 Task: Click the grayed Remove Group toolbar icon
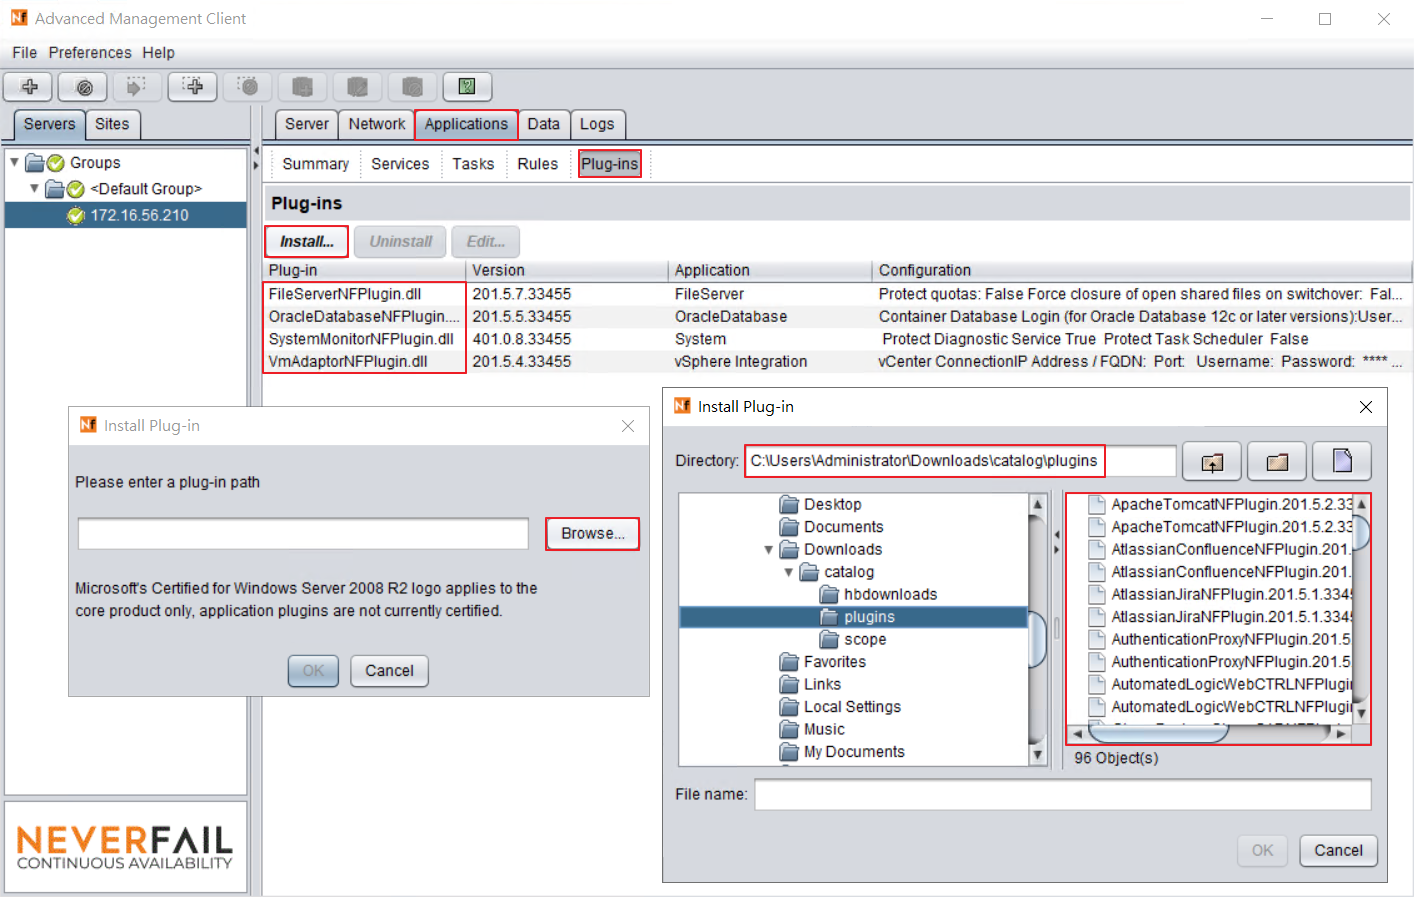(248, 87)
